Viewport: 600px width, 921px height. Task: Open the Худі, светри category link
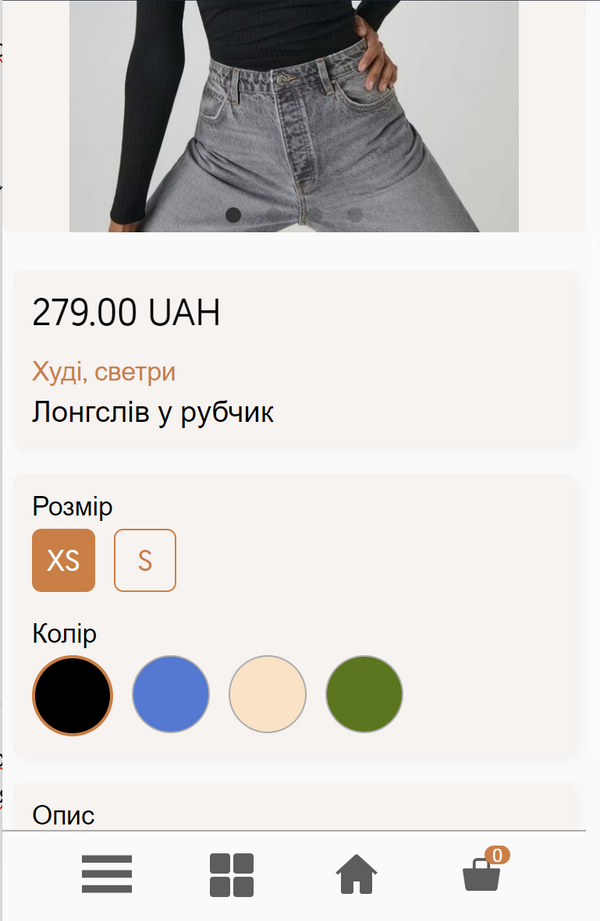103,372
